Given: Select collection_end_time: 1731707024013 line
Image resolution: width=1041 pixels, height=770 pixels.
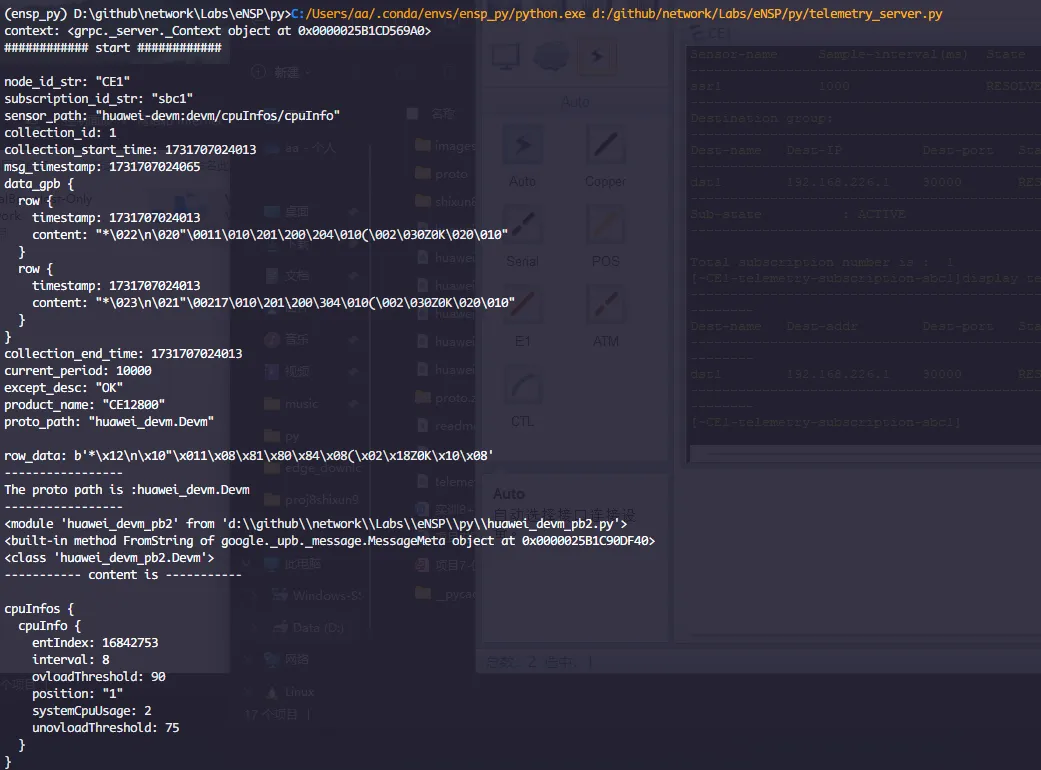Looking at the screenshot, I should pyautogui.click(x=123, y=354).
